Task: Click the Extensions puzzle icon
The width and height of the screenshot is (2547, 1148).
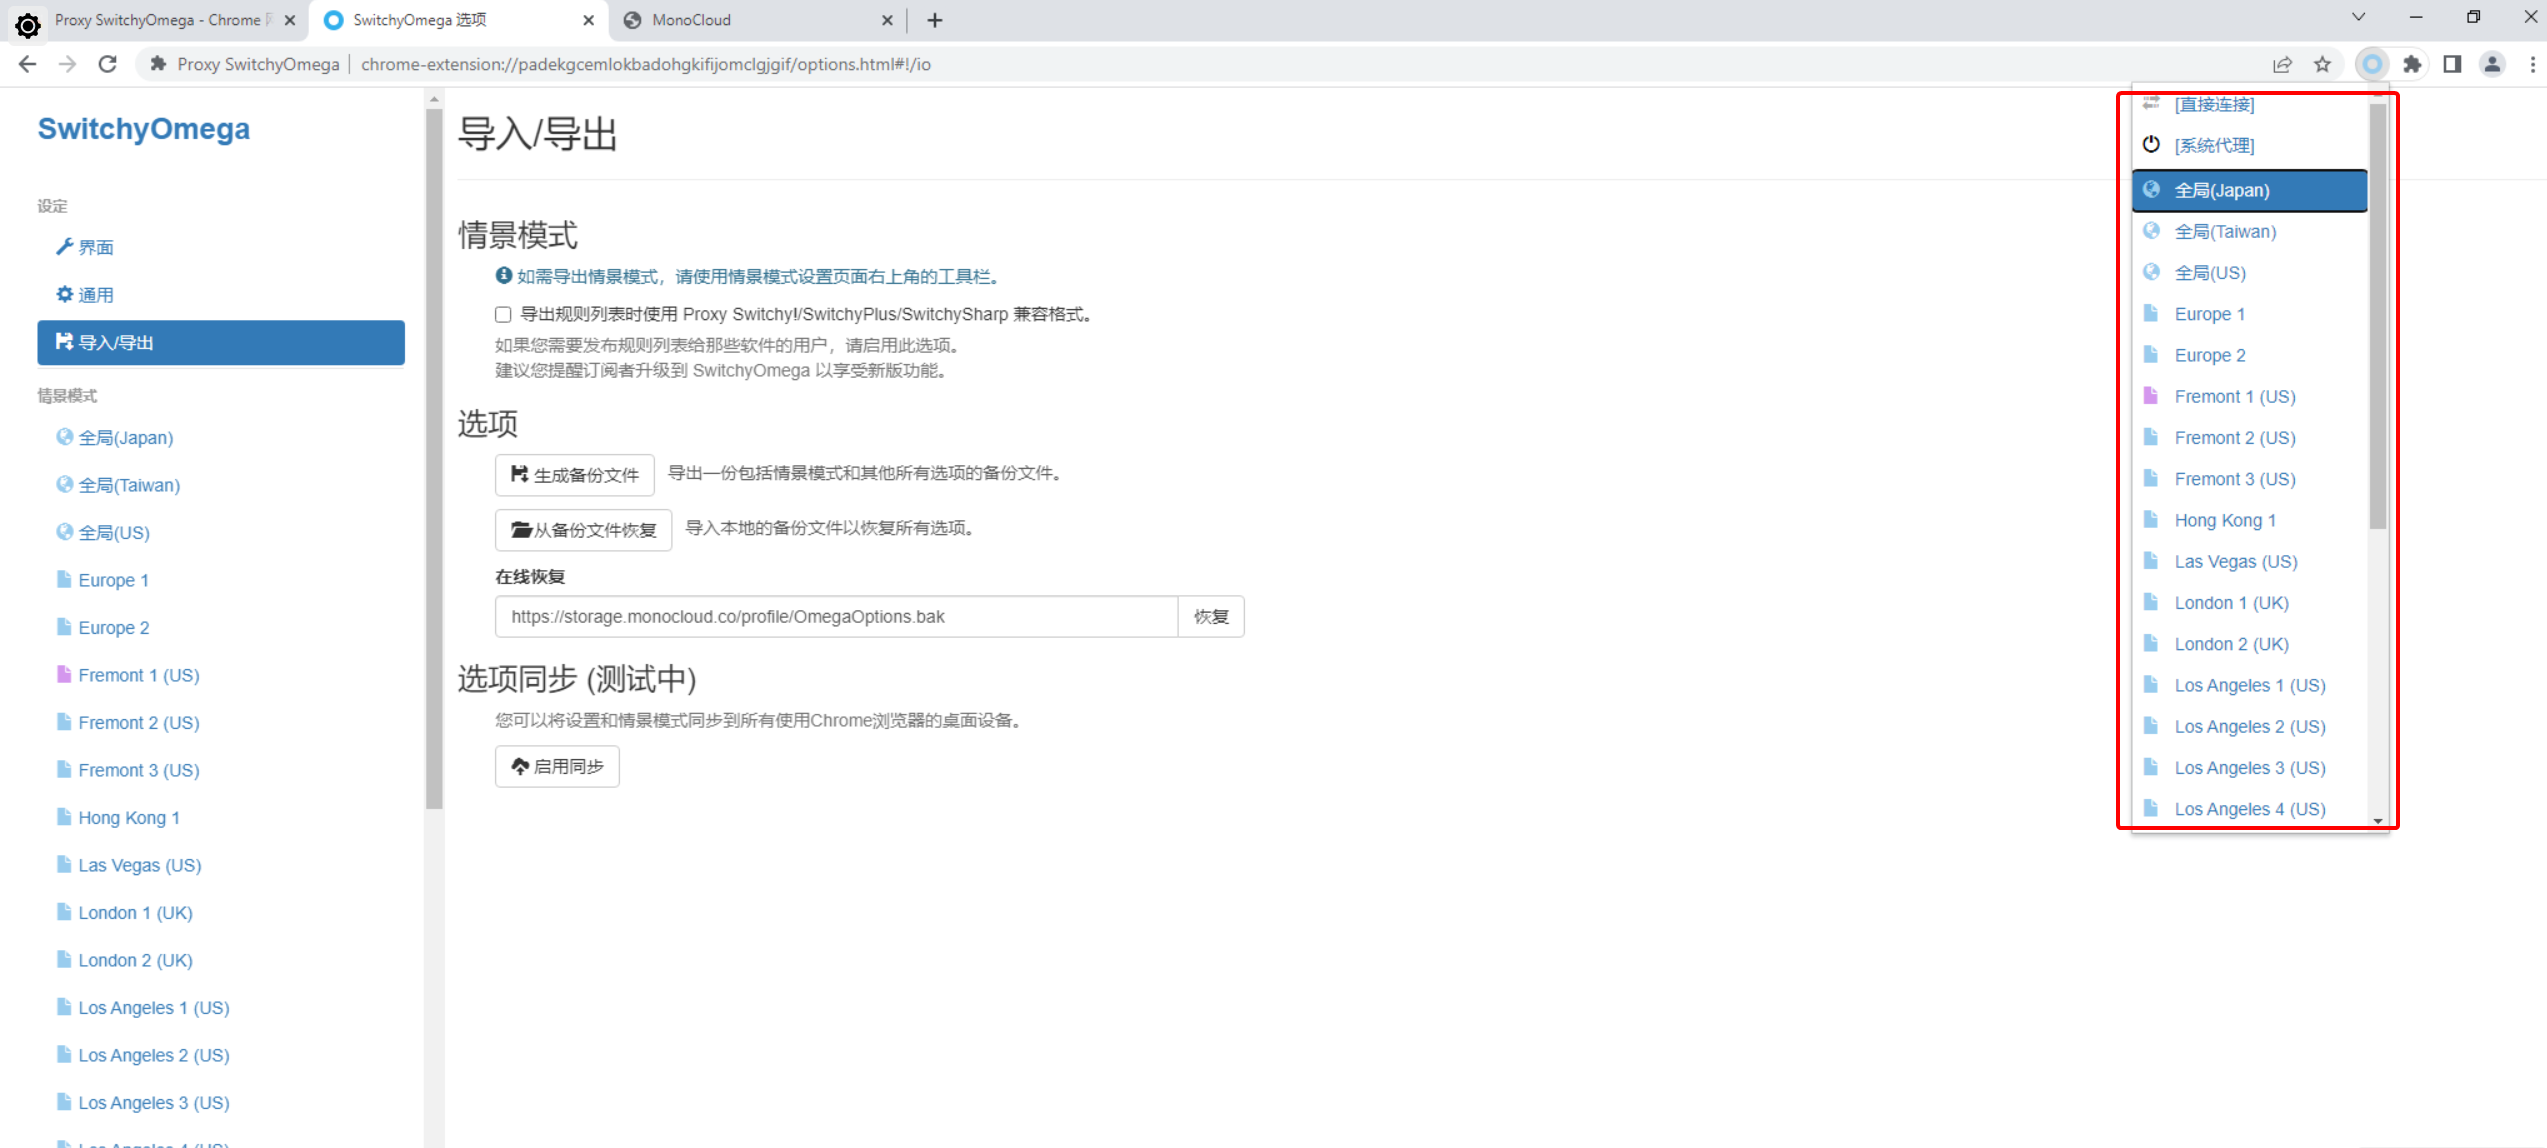Action: coord(2413,64)
